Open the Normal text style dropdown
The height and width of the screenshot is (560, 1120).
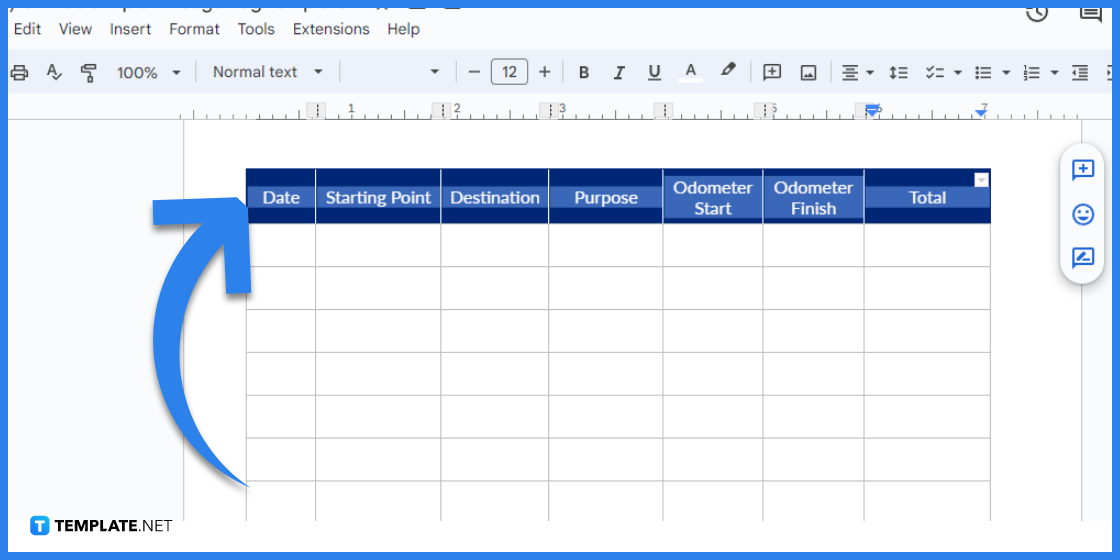(268, 72)
